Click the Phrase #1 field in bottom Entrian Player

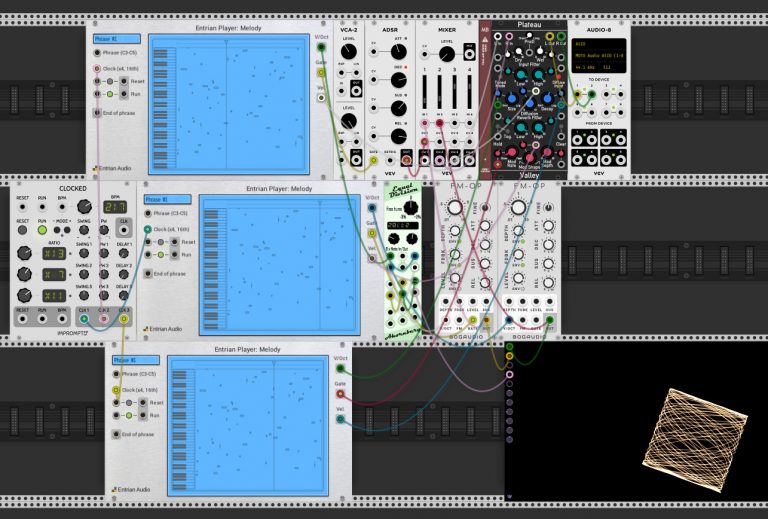[136, 360]
